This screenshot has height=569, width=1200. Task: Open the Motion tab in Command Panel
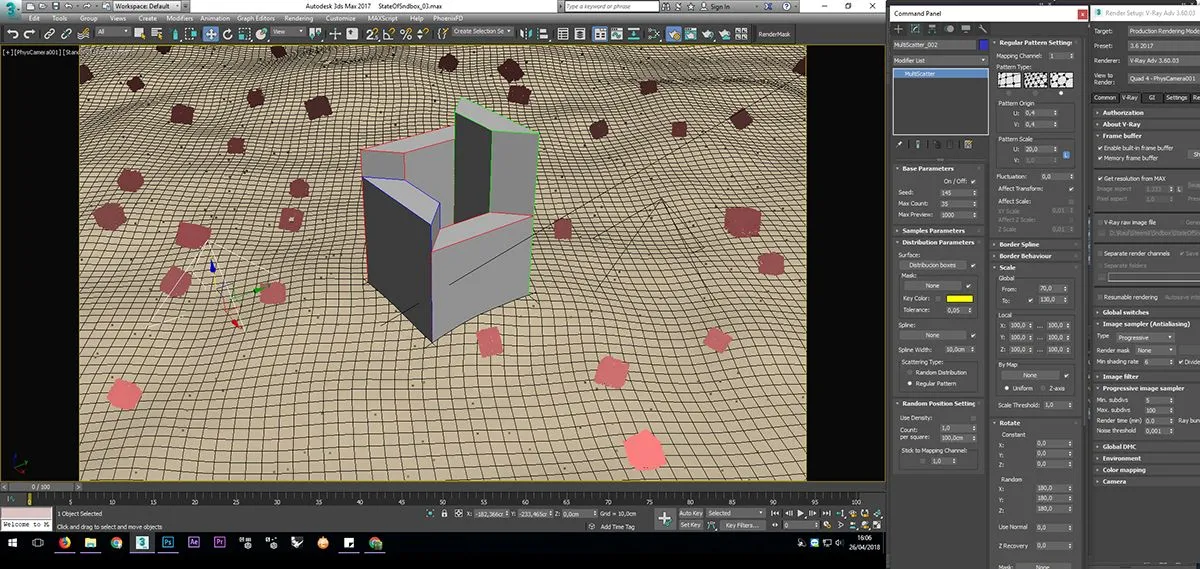pos(950,29)
